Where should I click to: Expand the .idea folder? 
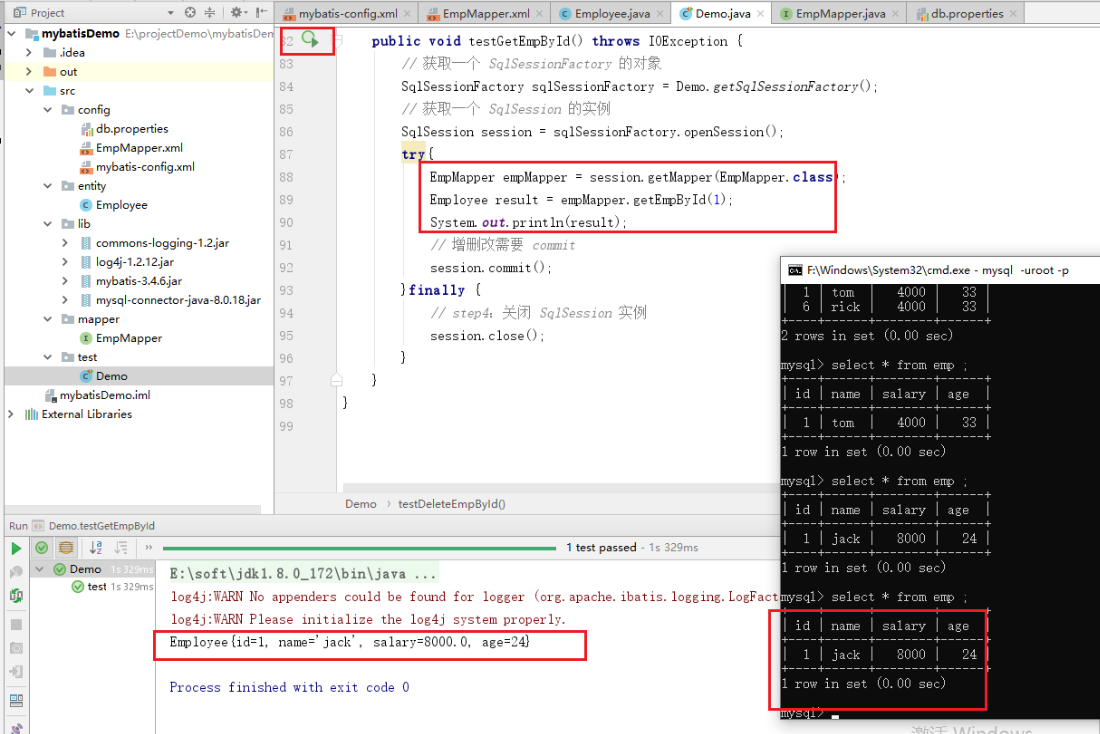tap(29, 52)
